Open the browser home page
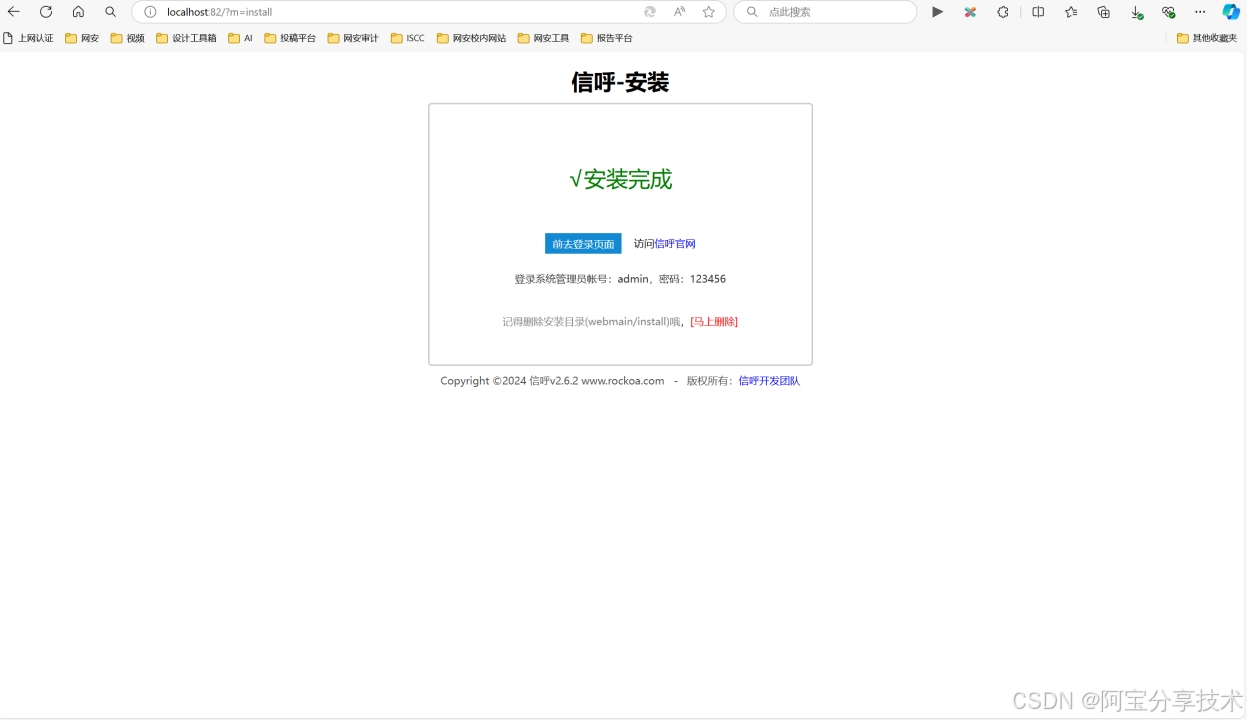The height and width of the screenshot is (720, 1247). 78,12
